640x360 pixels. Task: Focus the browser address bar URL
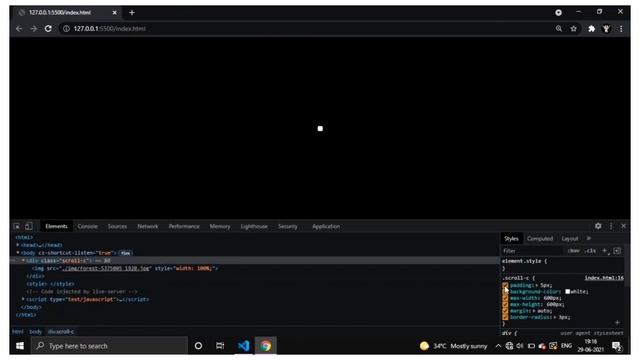[109, 29]
